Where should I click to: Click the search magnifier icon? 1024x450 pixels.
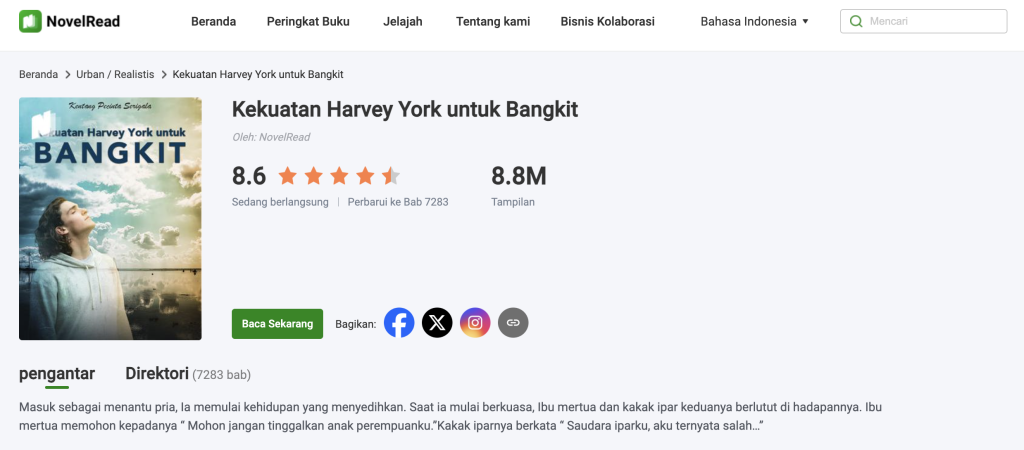(x=856, y=21)
